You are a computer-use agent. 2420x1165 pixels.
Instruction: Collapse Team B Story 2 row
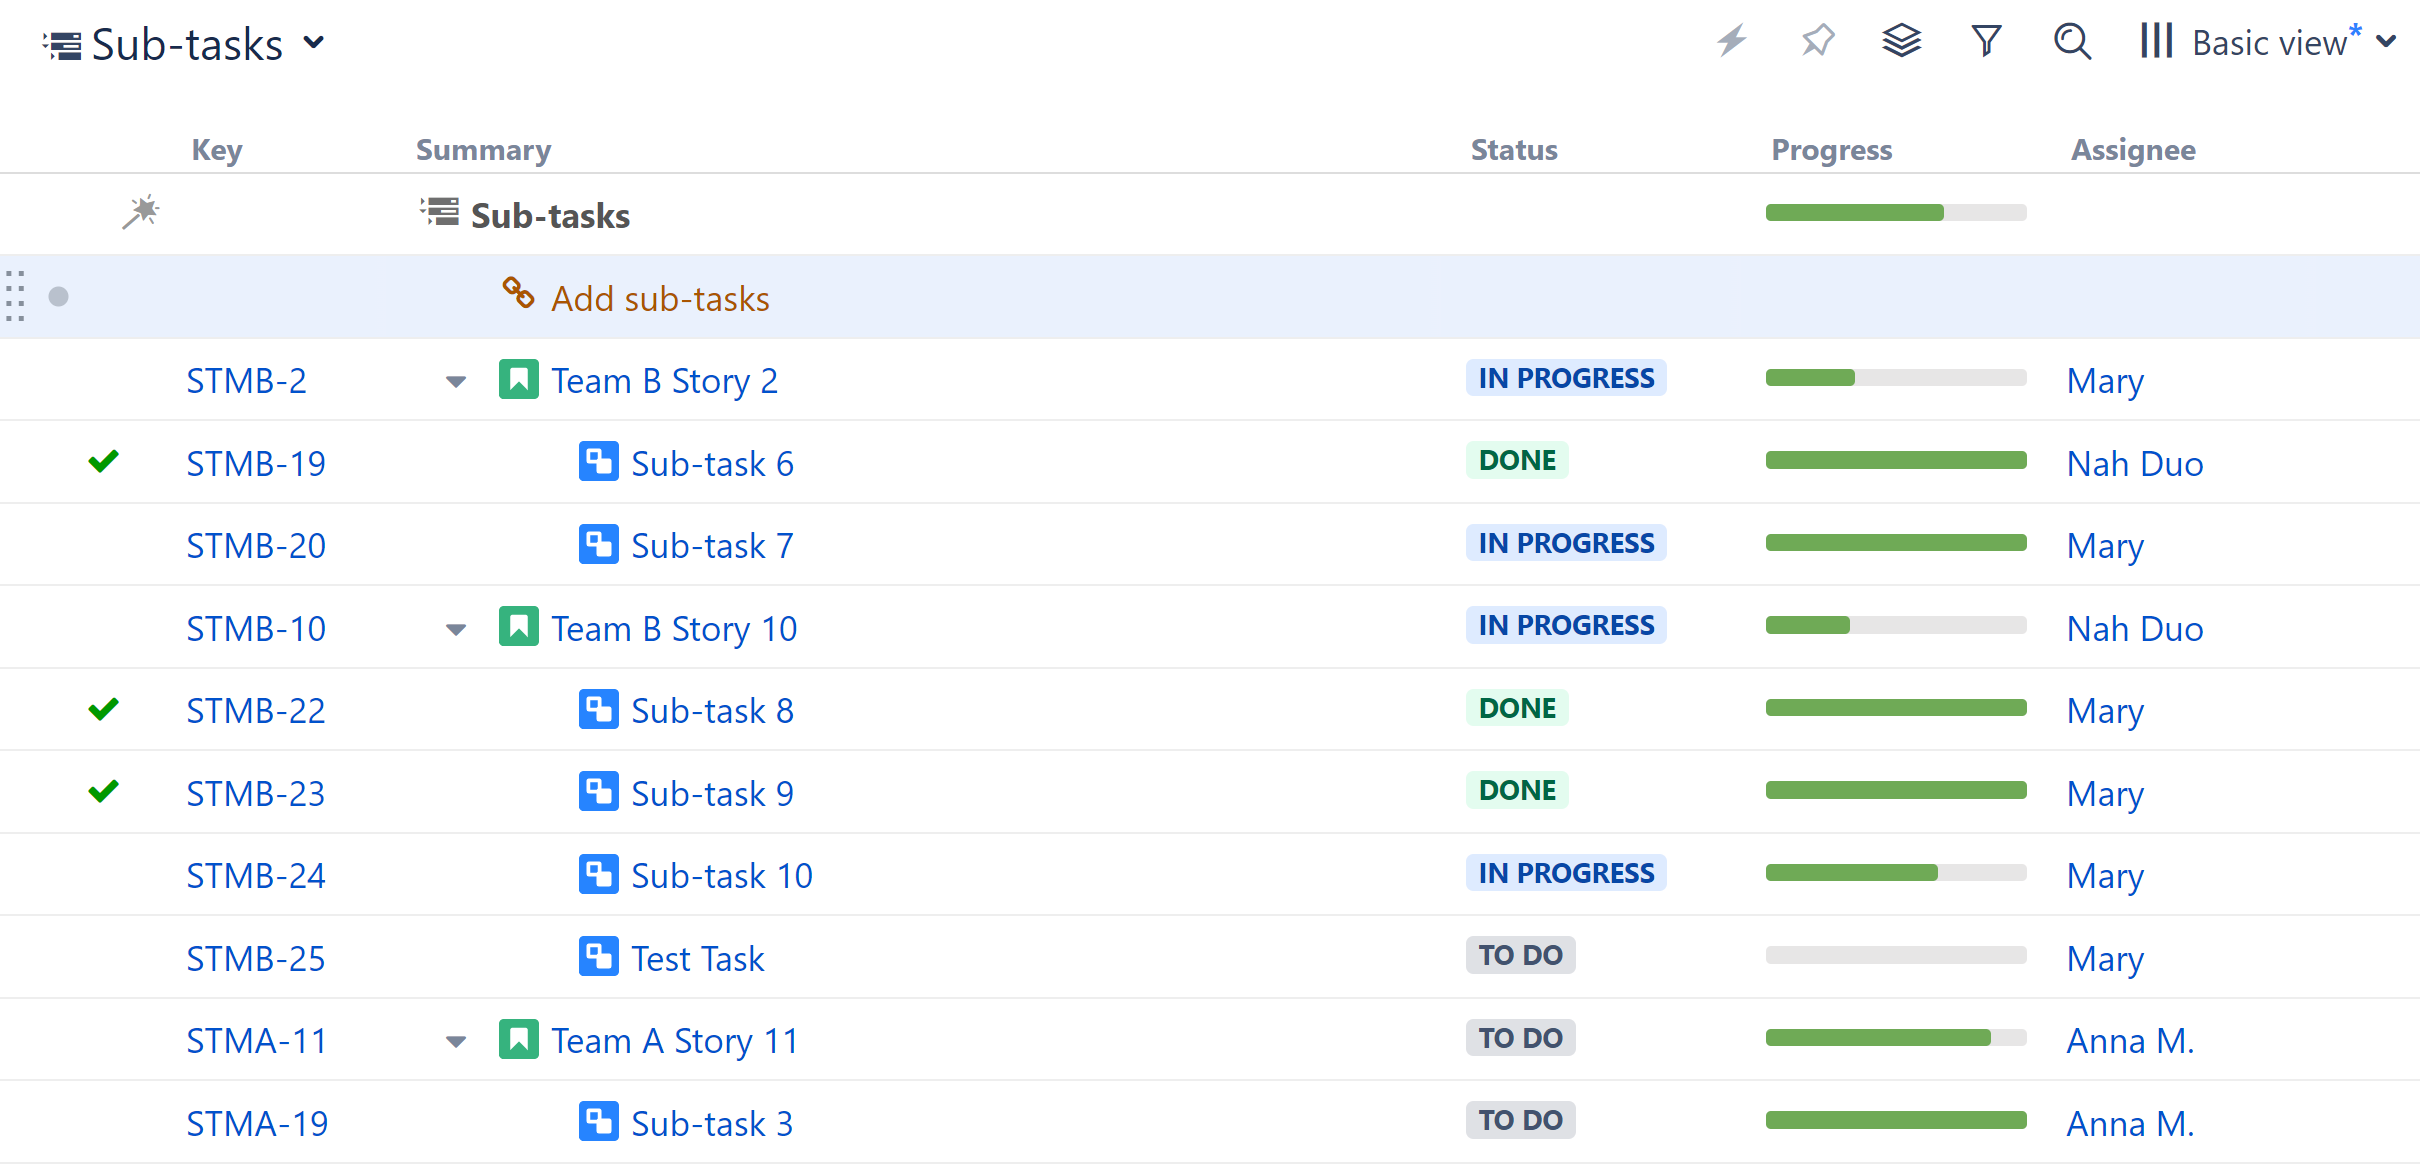tap(456, 381)
